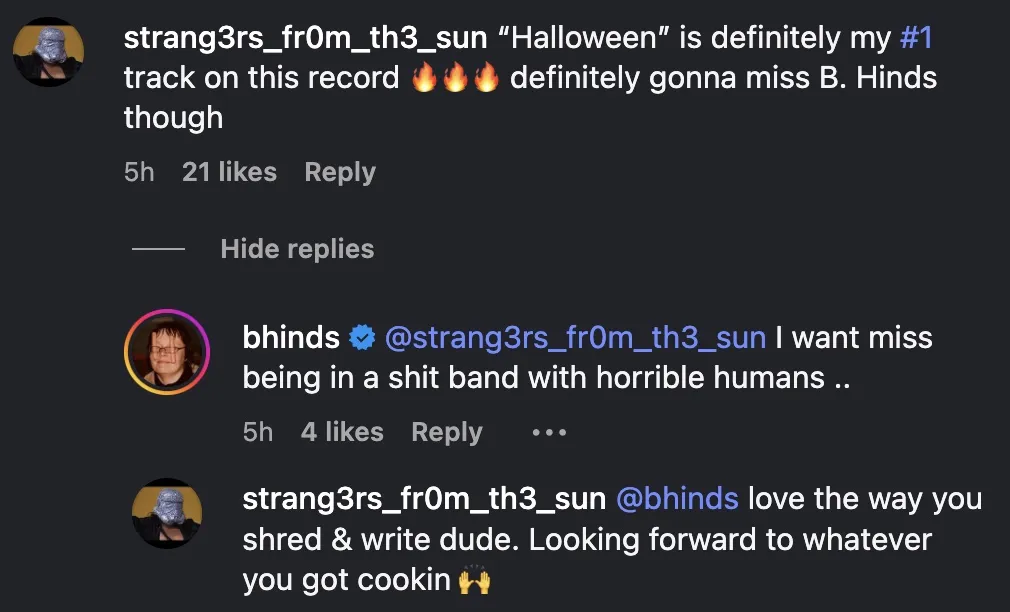Screen dimensions: 1010x612
Task: Open the three-dot options on bhinds' reply
Action: [x=549, y=432]
